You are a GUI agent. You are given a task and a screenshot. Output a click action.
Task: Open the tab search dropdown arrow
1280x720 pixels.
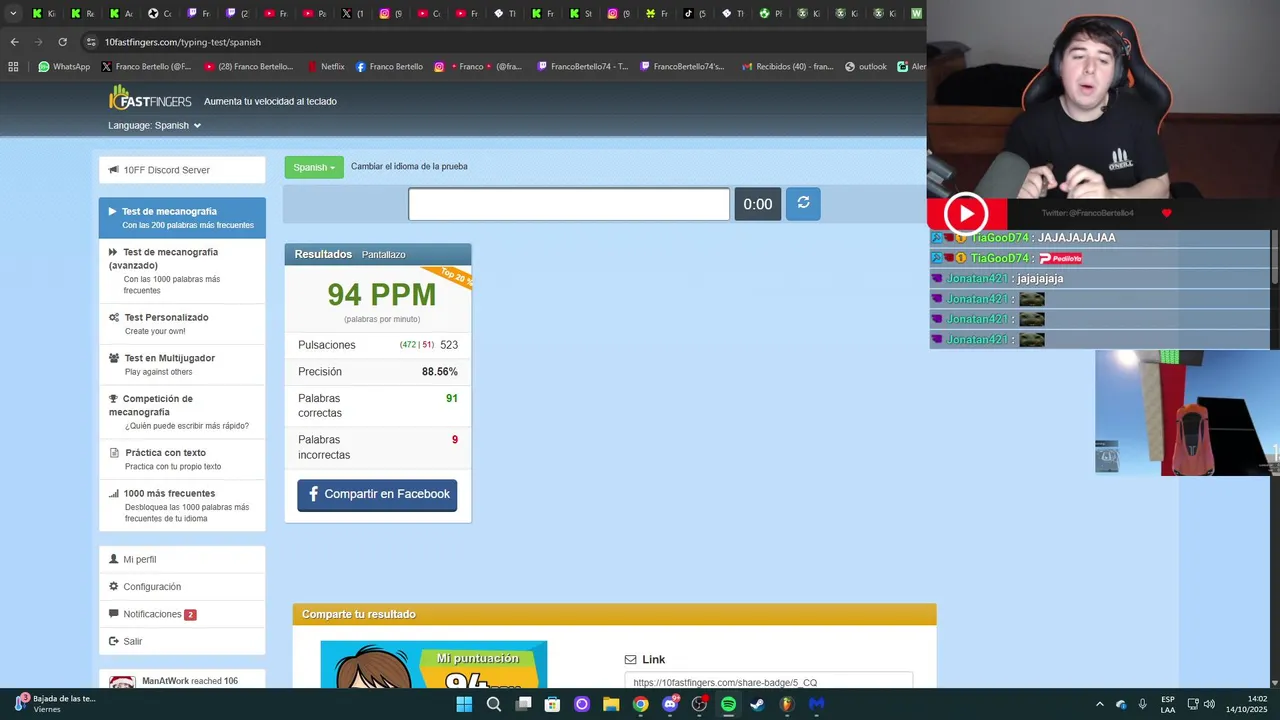13,14
